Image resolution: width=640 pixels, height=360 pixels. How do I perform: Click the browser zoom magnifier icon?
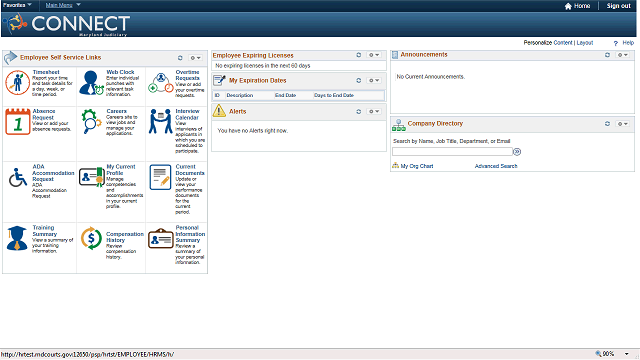tap(598, 354)
